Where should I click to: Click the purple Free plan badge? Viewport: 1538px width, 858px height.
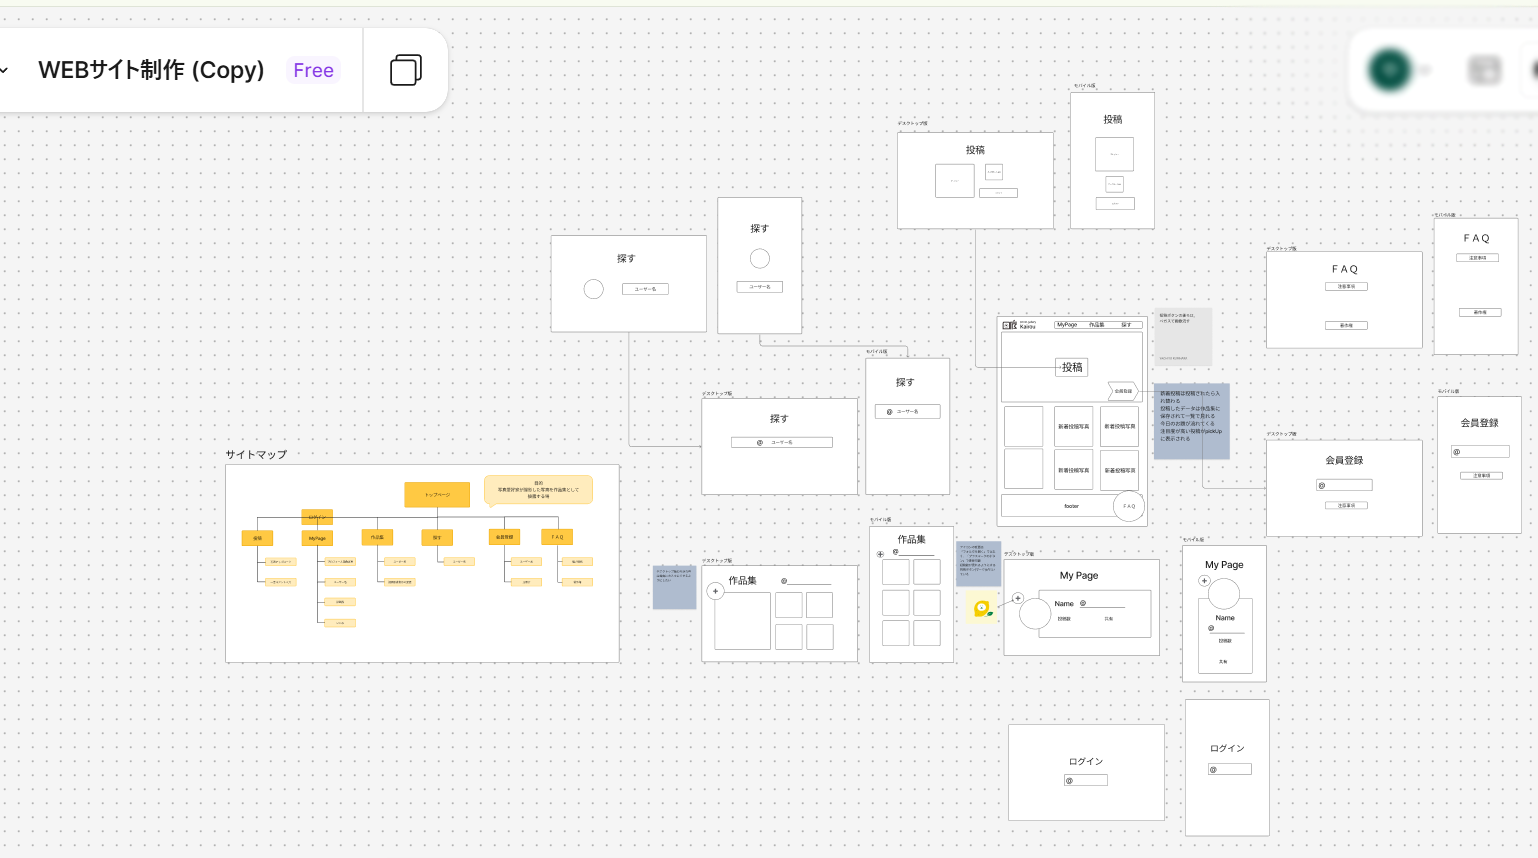[313, 70]
